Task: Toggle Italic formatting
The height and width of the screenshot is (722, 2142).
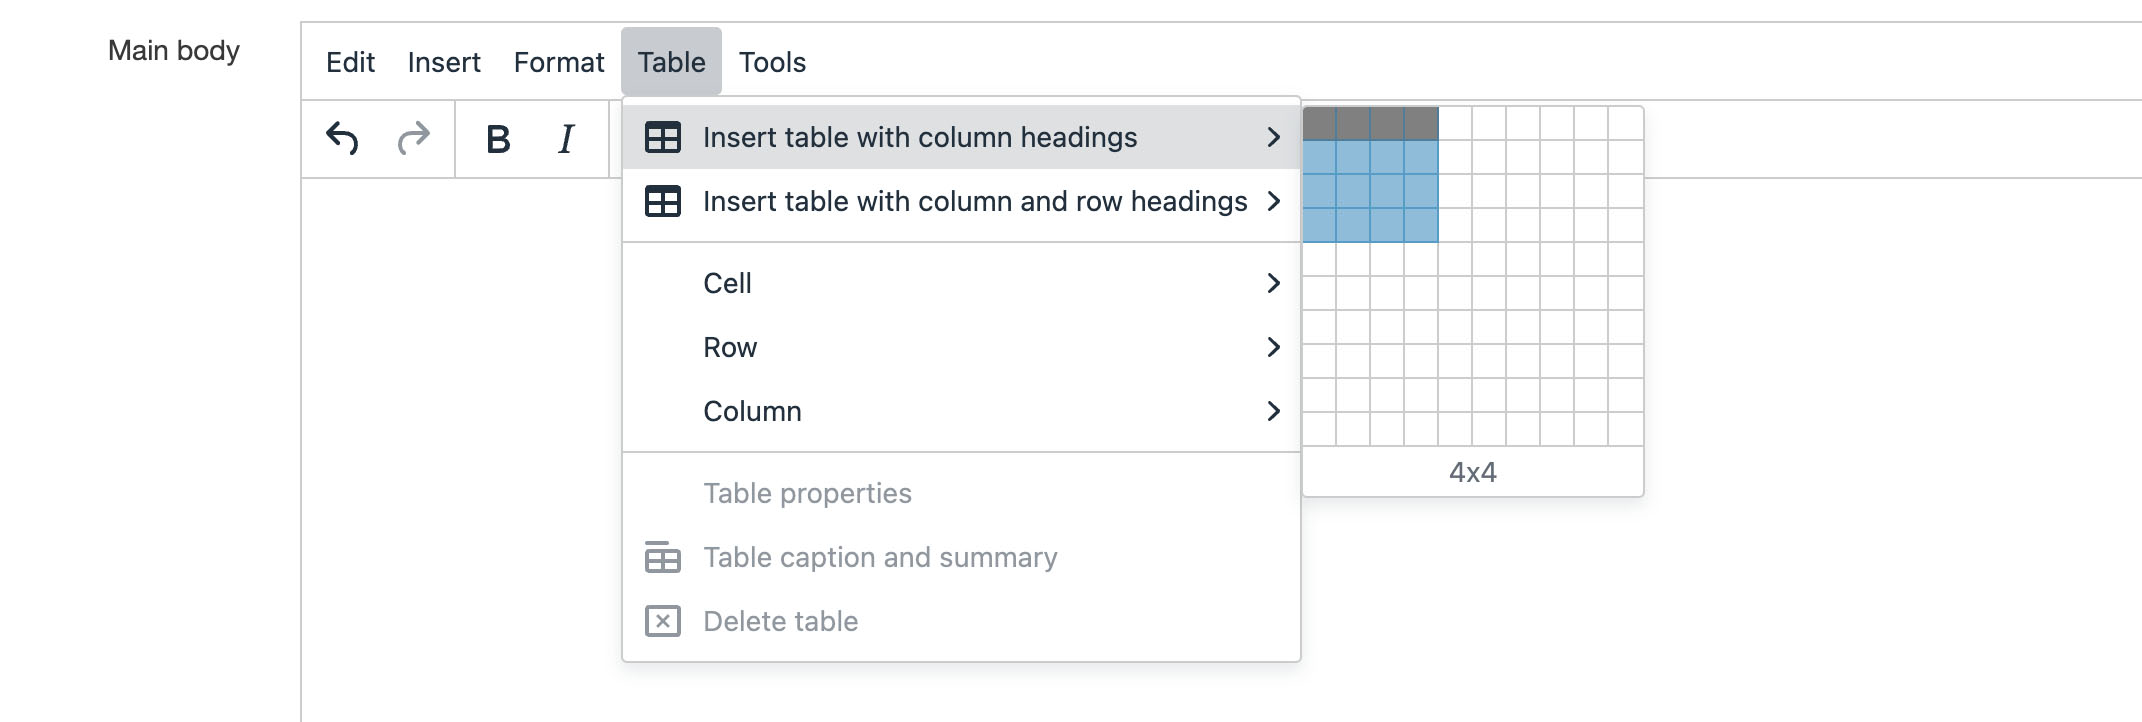Action: pos(566,139)
